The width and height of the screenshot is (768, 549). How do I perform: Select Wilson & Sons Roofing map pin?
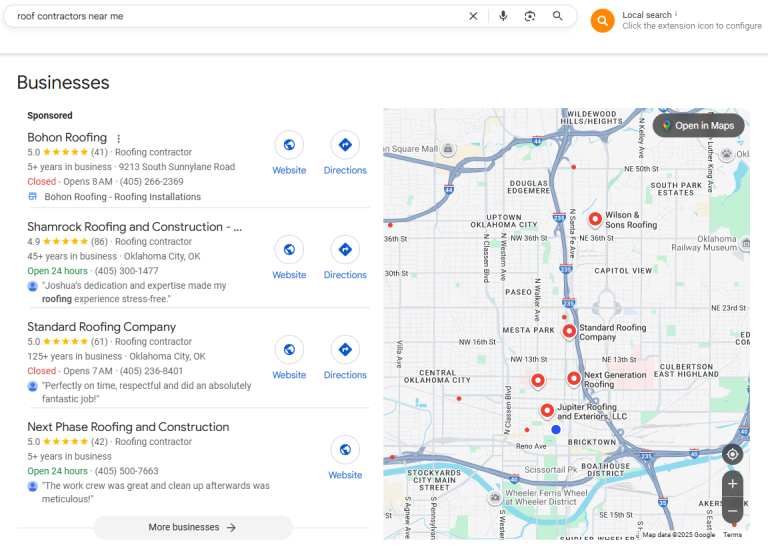[x=595, y=218]
